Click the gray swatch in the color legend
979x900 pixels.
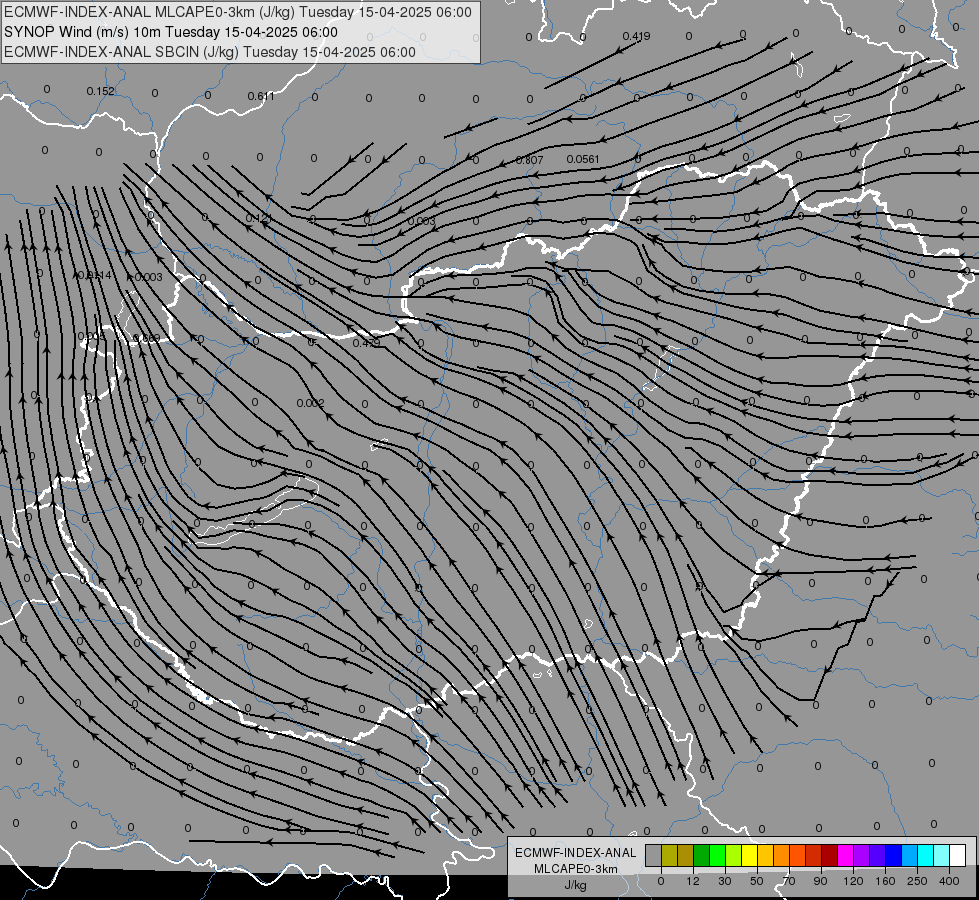654,855
